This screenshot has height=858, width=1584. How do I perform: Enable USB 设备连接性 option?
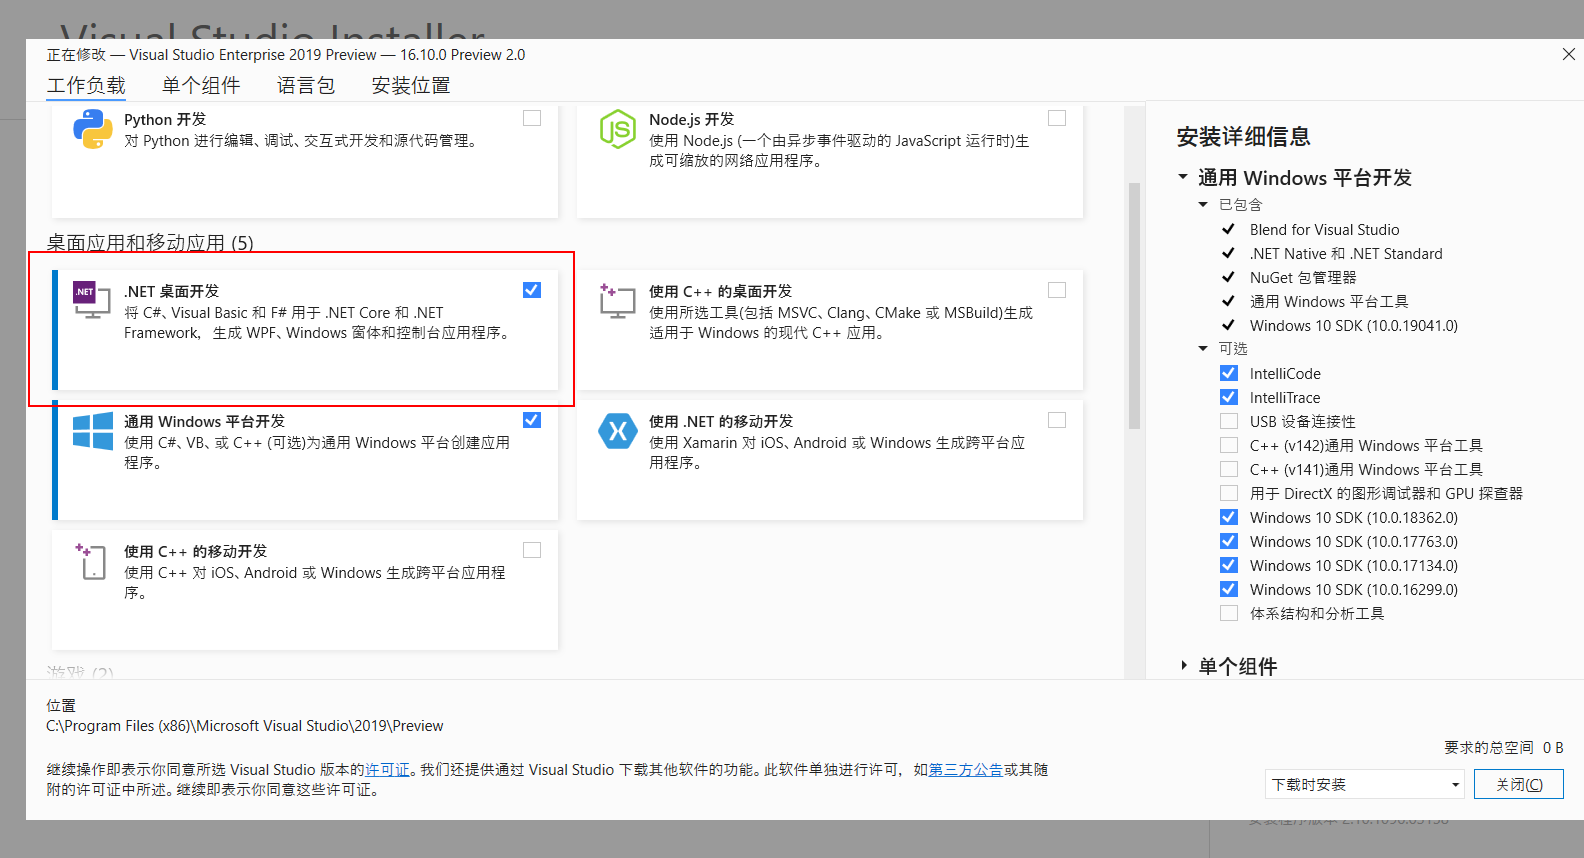[x=1229, y=421]
